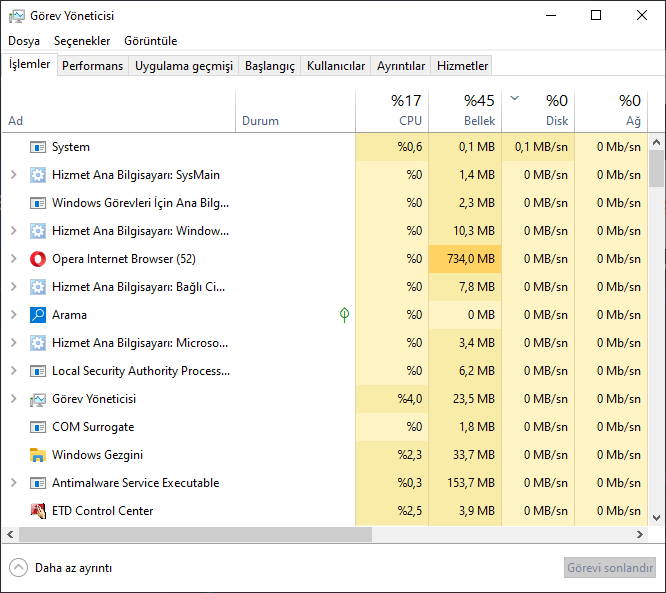
Task: Click the System process icon
Action: tap(38, 147)
